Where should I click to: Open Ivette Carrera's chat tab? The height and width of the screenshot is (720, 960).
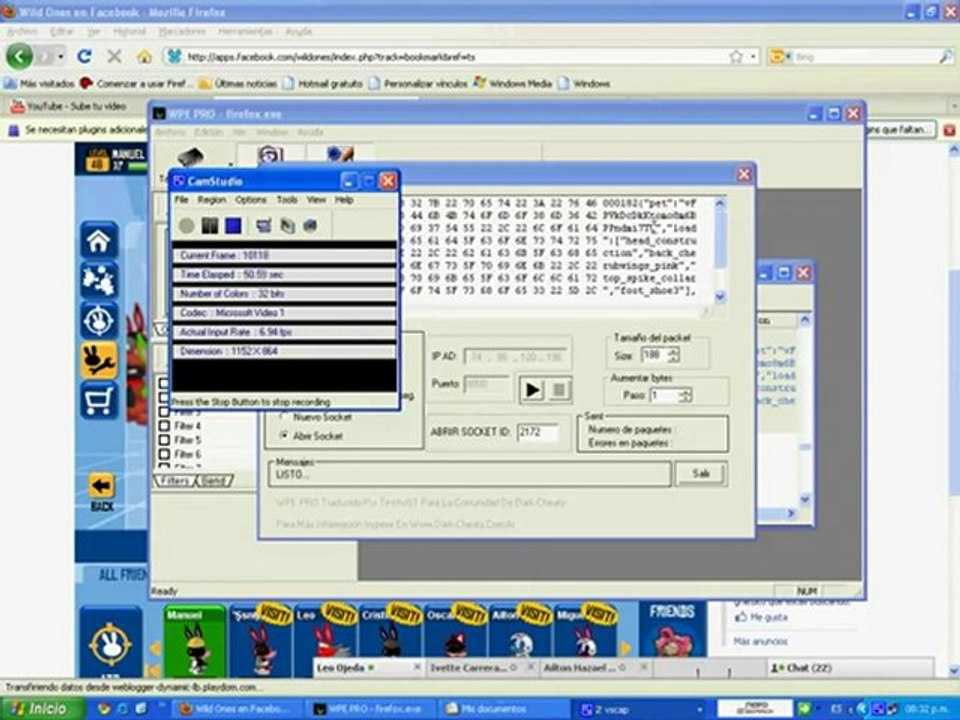[468, 667]
